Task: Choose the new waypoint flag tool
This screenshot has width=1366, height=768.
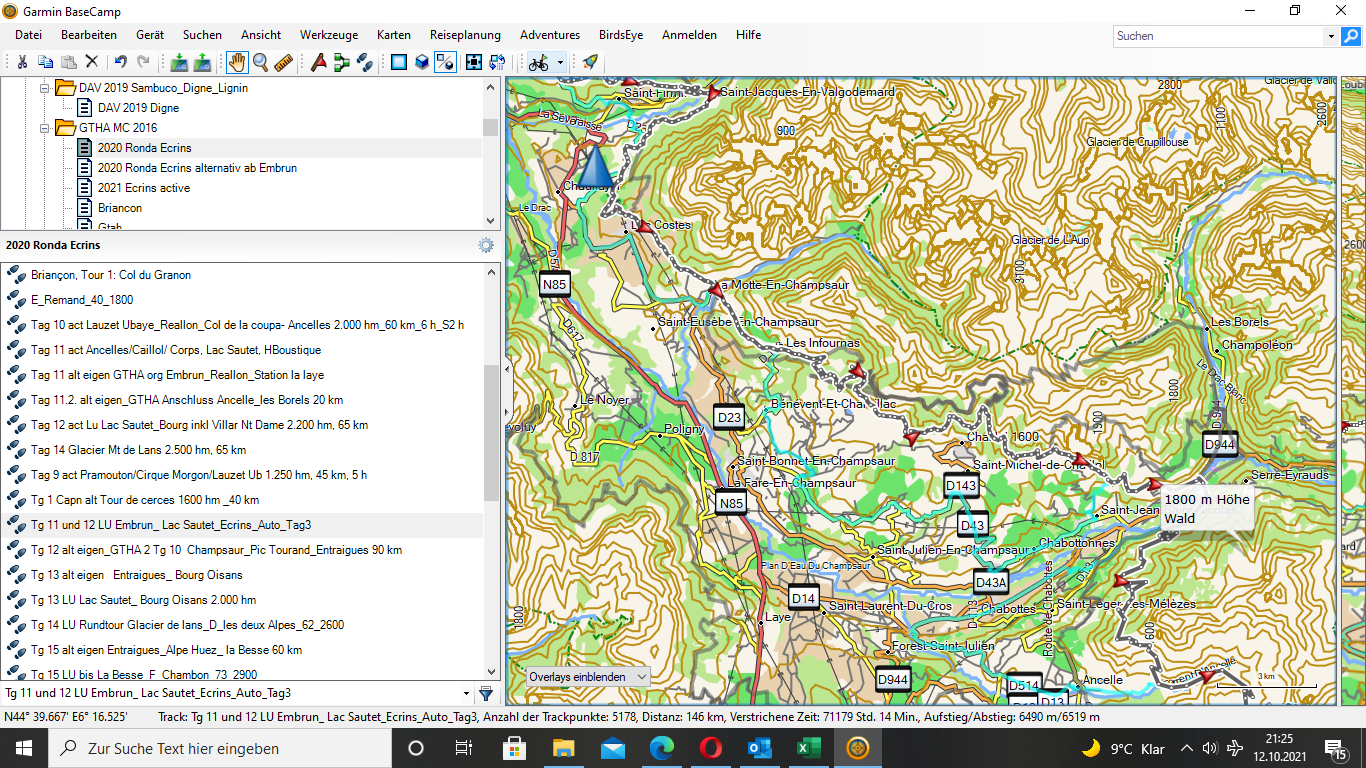Action: pyautogui.click(x=319, y=62)
